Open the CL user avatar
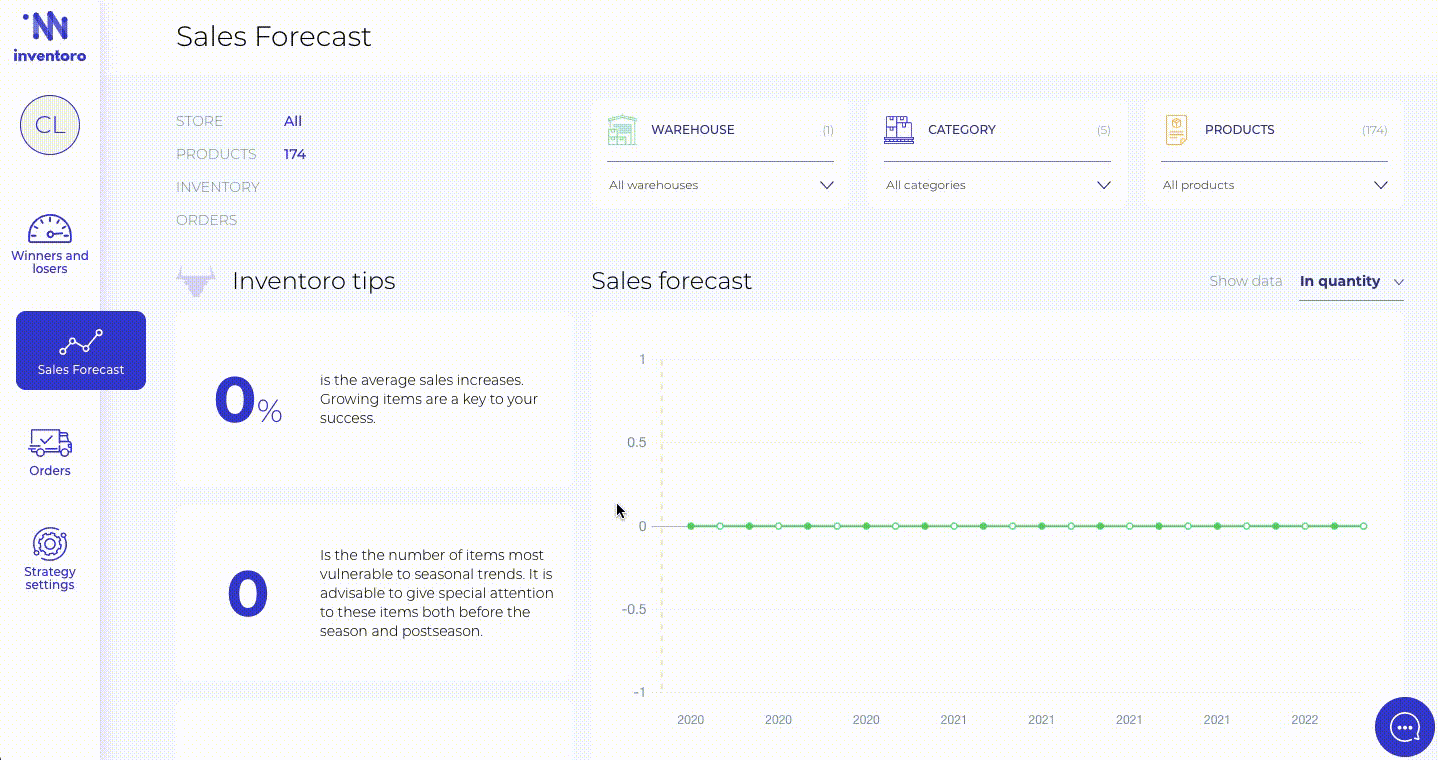This screenshot has width=1438, height=760. [50, 125]
